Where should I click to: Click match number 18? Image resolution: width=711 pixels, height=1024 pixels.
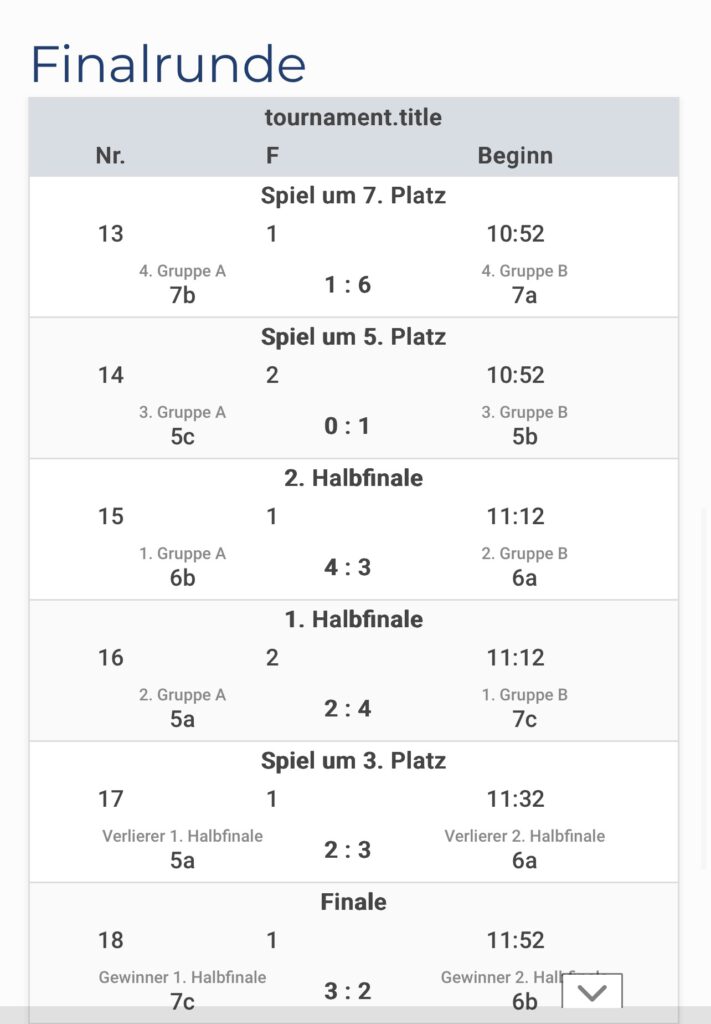(x=110, y=940)
